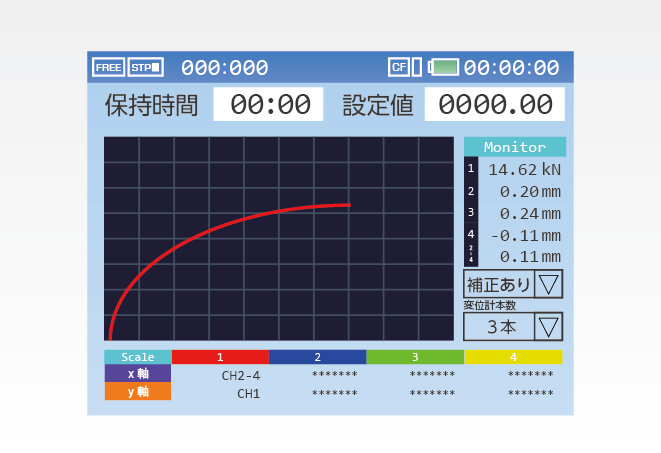The width and height of the screenshot is (661, 453).
Task: Click the Scale header cell
Action: coord(138,357)
